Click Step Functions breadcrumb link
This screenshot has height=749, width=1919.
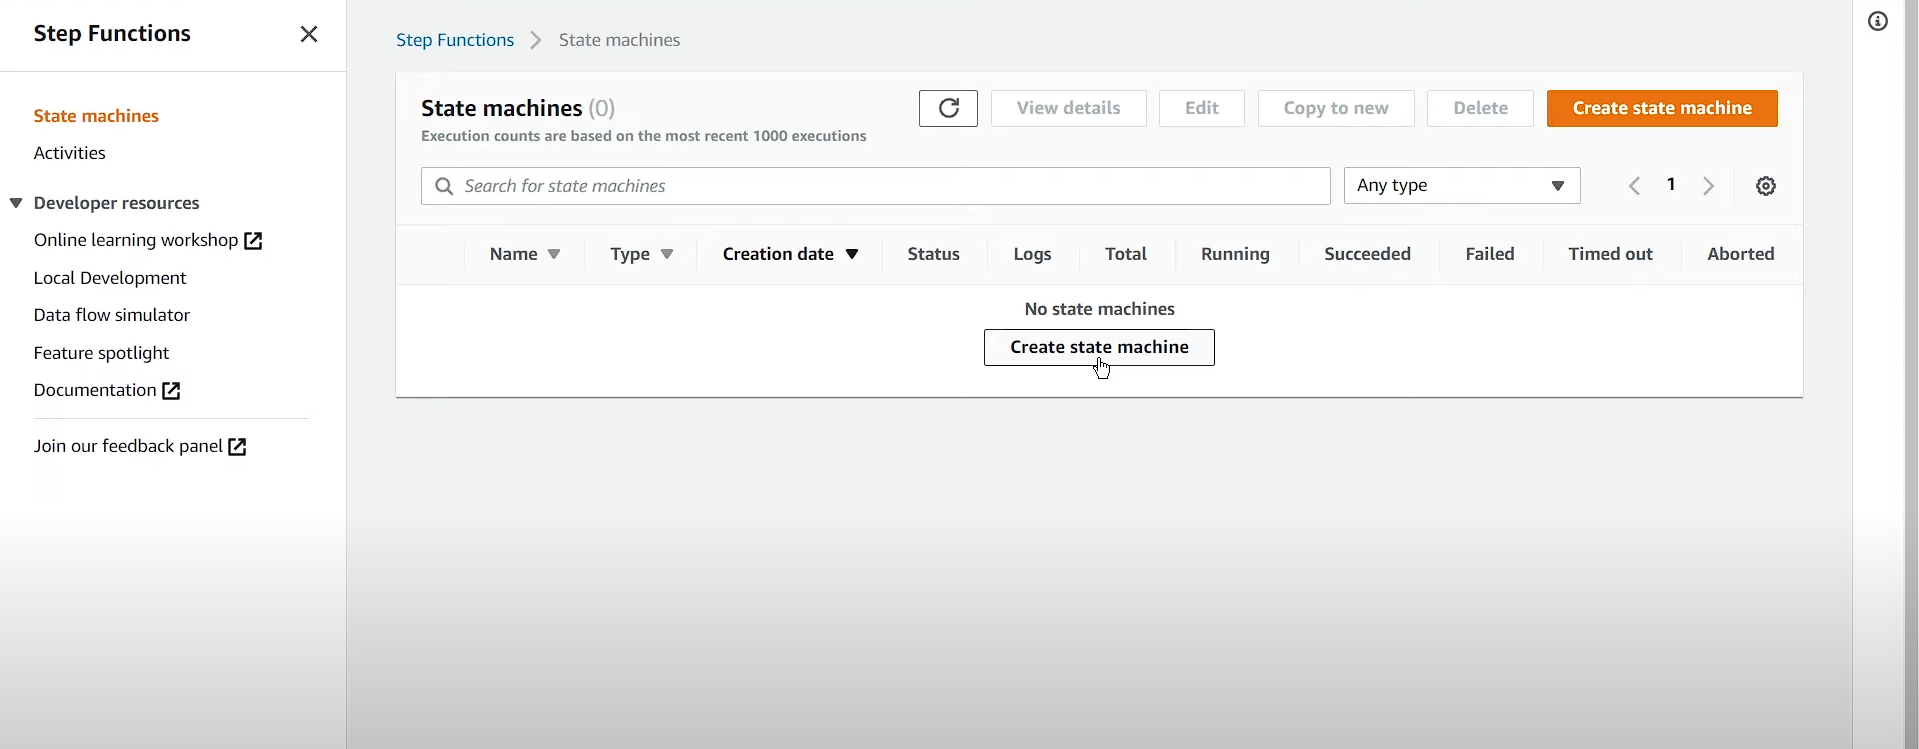[x=455, y=40]
